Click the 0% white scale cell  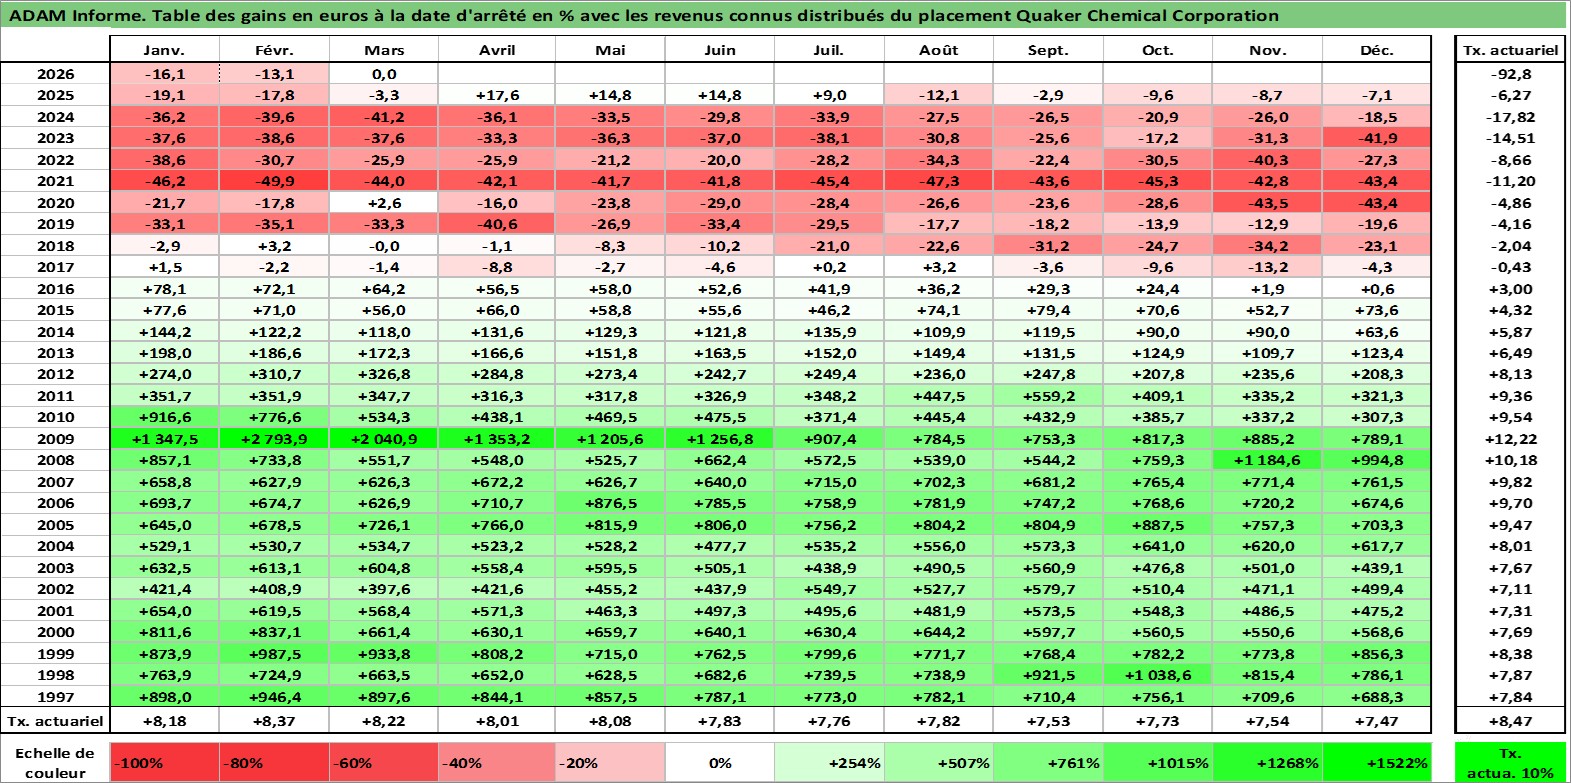pos(719,762)
